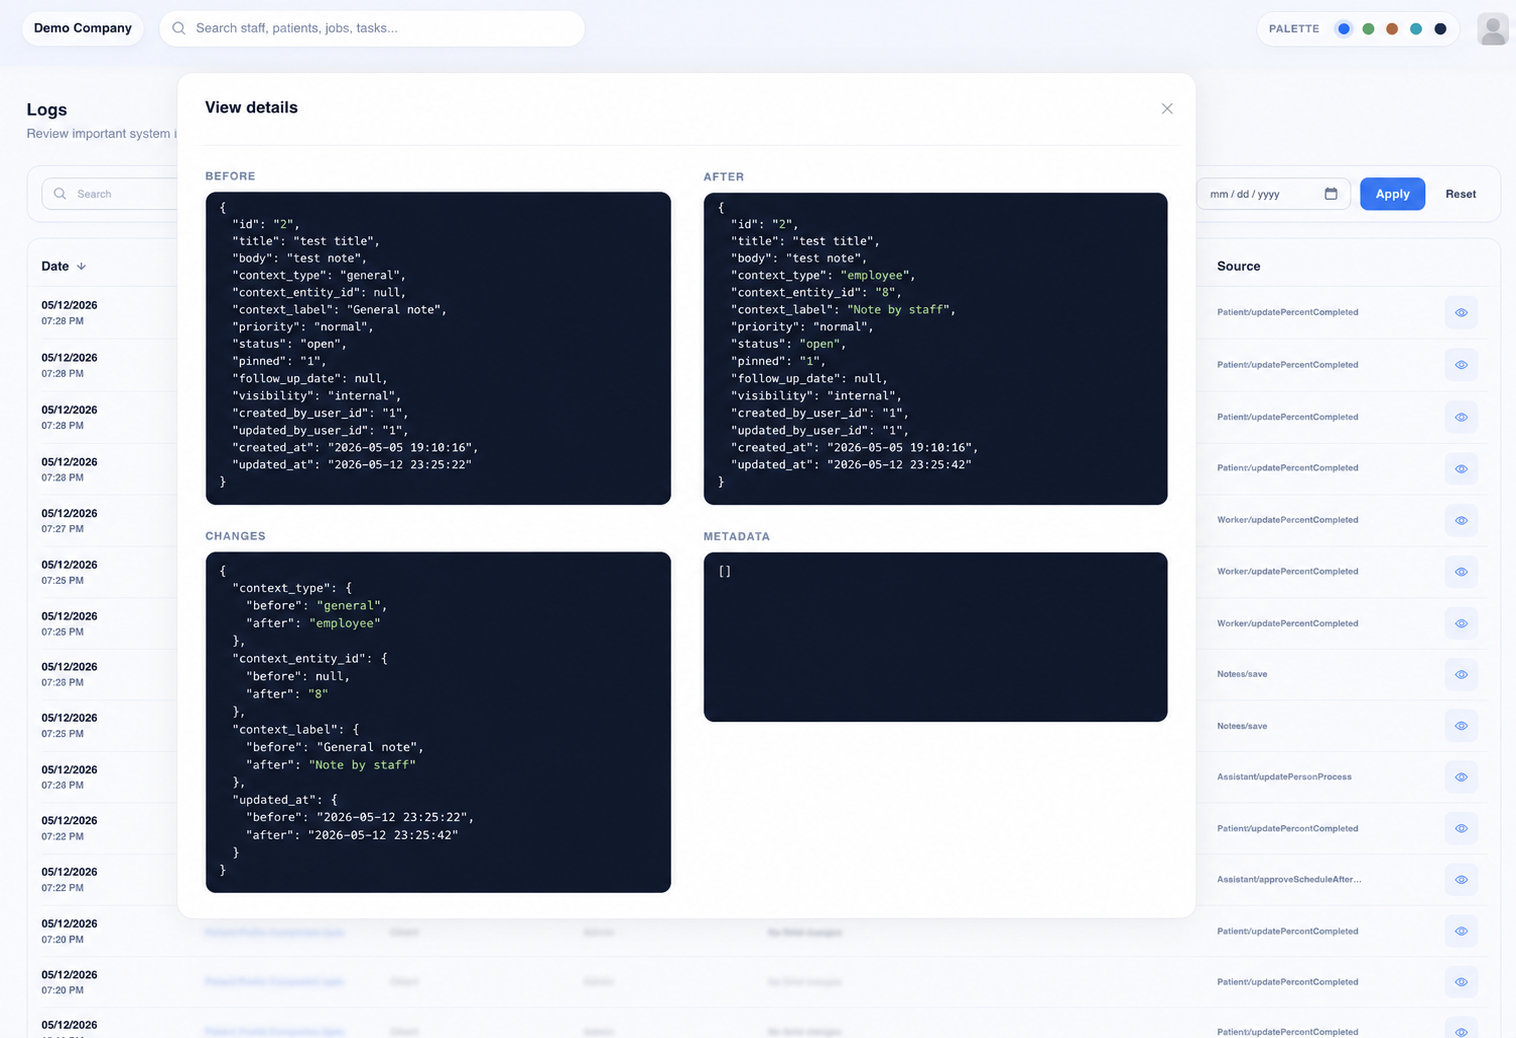Open the calendar date picker icon
Viewport: 1516px width, 1038px height.
point(1331,194)
